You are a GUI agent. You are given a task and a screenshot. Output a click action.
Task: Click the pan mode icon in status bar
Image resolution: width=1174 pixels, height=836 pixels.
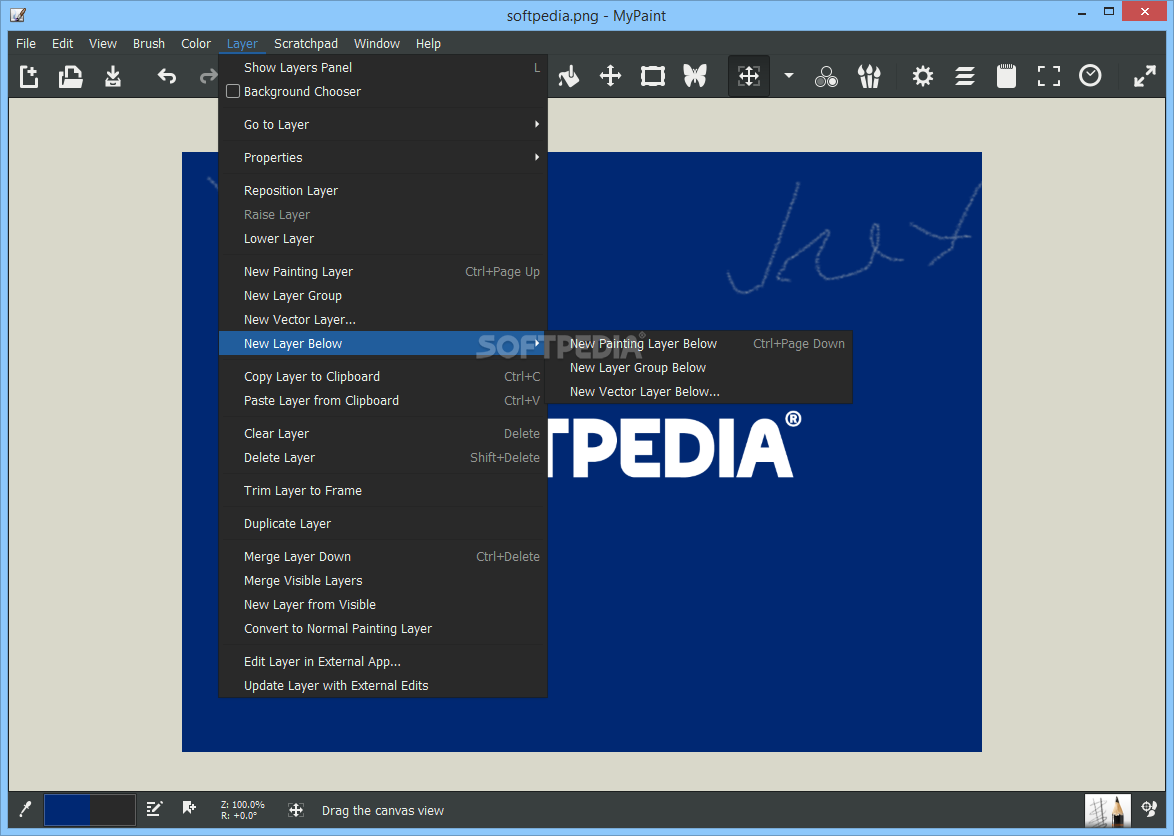296,810
